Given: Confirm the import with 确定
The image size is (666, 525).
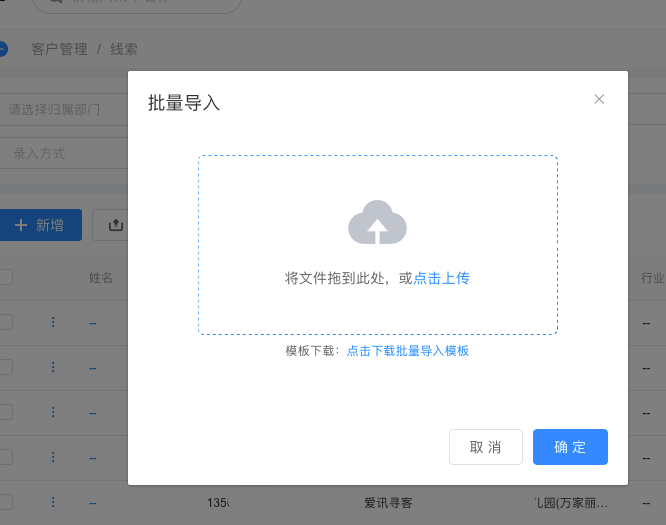Looking at the screenshot, I should [x=570, y=447].
